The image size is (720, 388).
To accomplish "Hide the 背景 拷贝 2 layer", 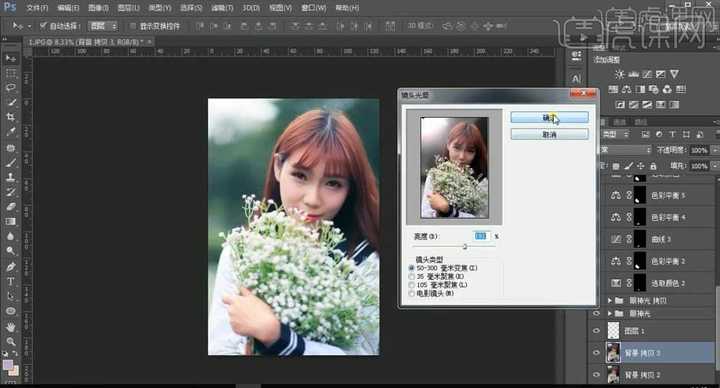I will 596,375.
